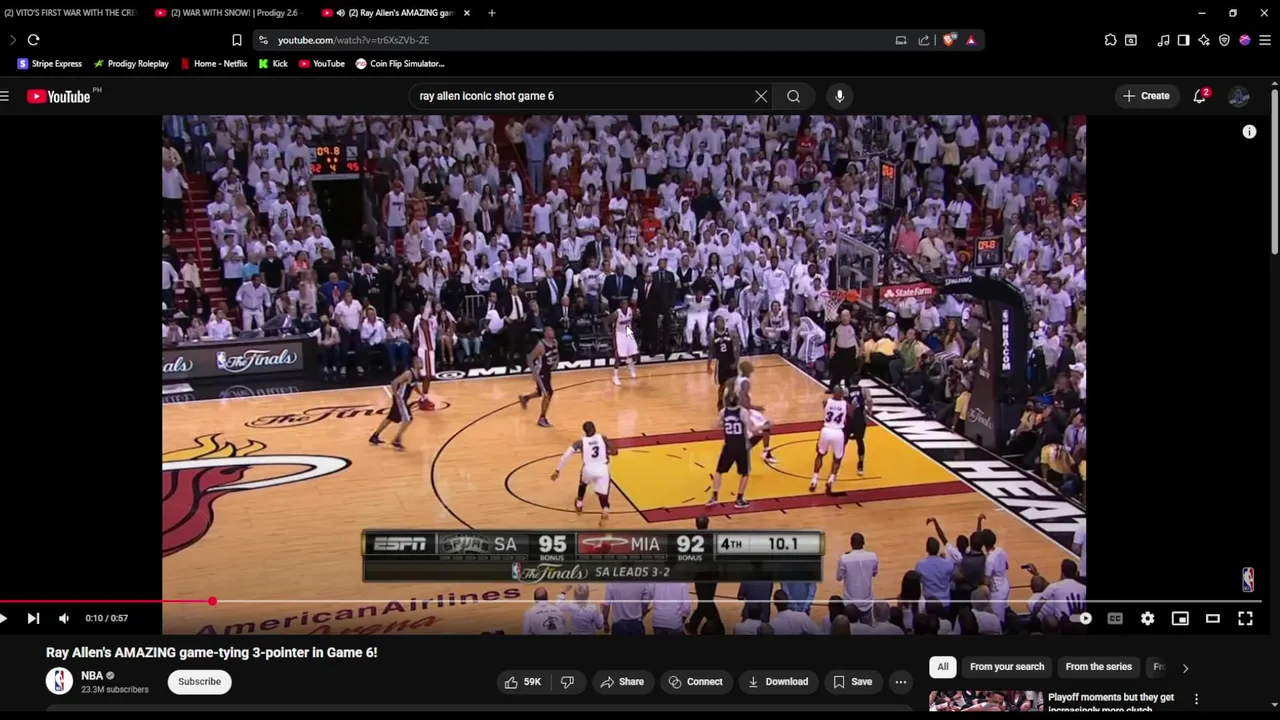Mute the video volume speaker icon
The width and height of the screenshot is (1280, 720).
pyautogui.click(x=64, y=618)
